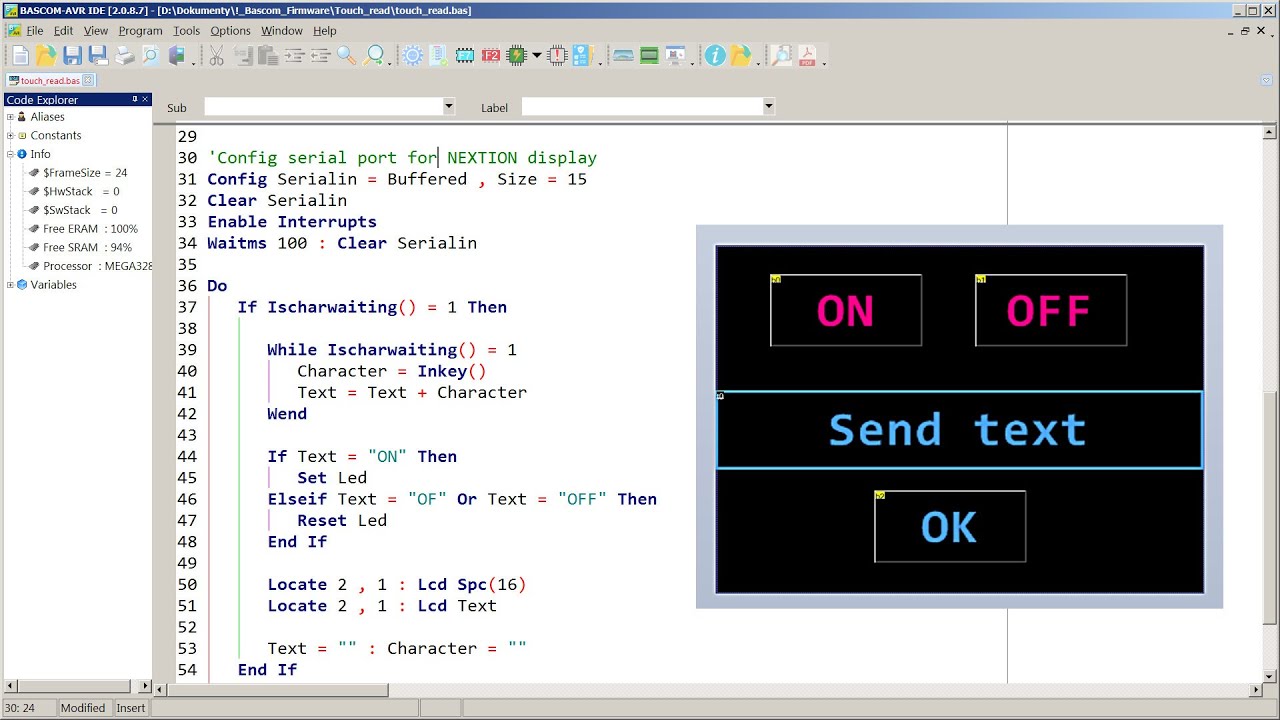1280x720 pixels.
Task: Click the program chip icon
Action: click(517, 56)
